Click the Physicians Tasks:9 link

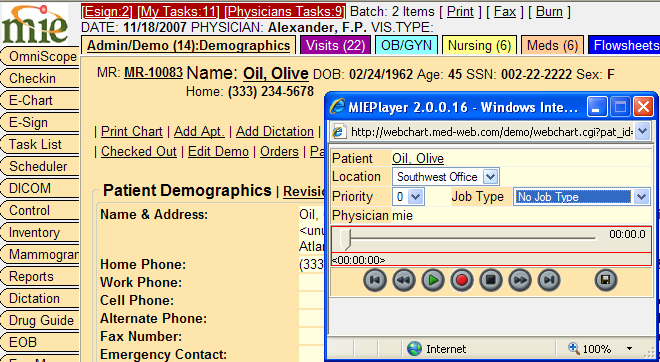(285, 11)
